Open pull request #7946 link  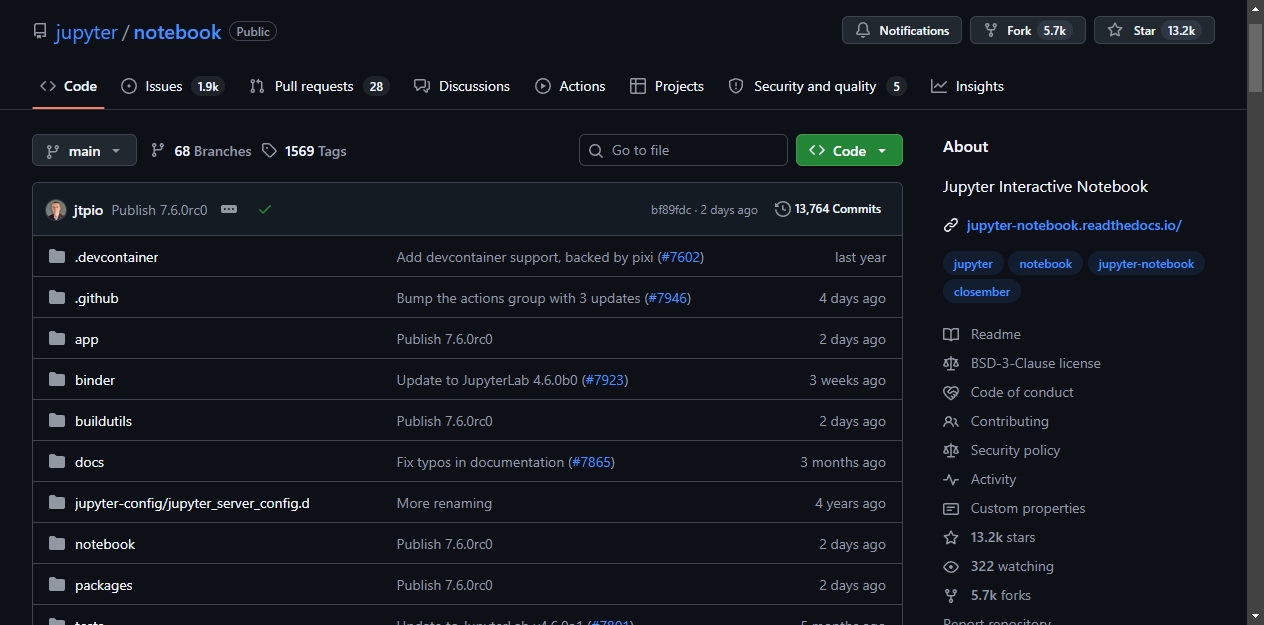click(667, 298)
